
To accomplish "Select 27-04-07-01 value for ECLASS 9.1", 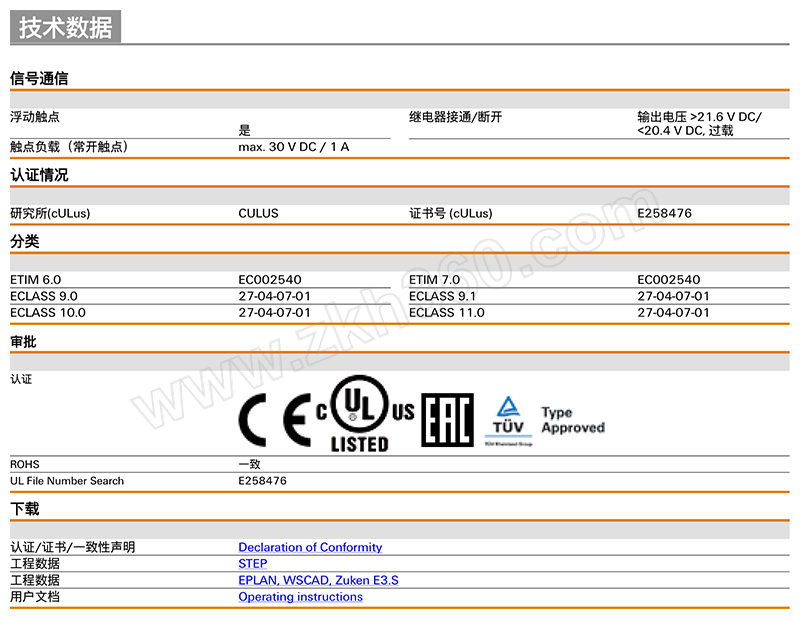I will tap(673, 296).
